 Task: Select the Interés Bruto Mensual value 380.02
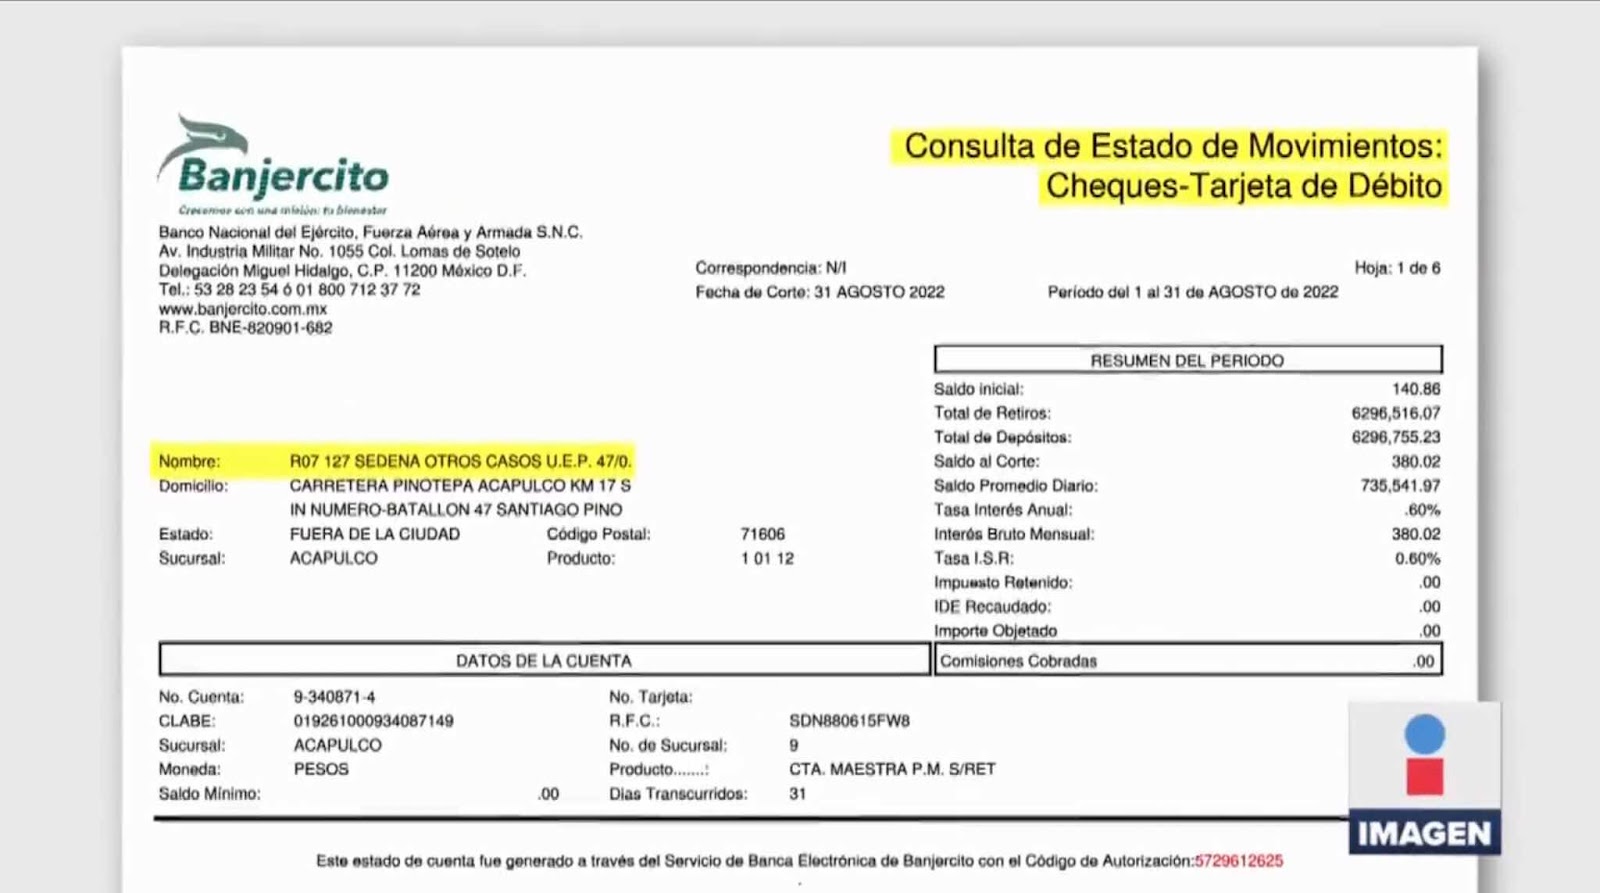pyautogui.click(x=1416, y=534)
